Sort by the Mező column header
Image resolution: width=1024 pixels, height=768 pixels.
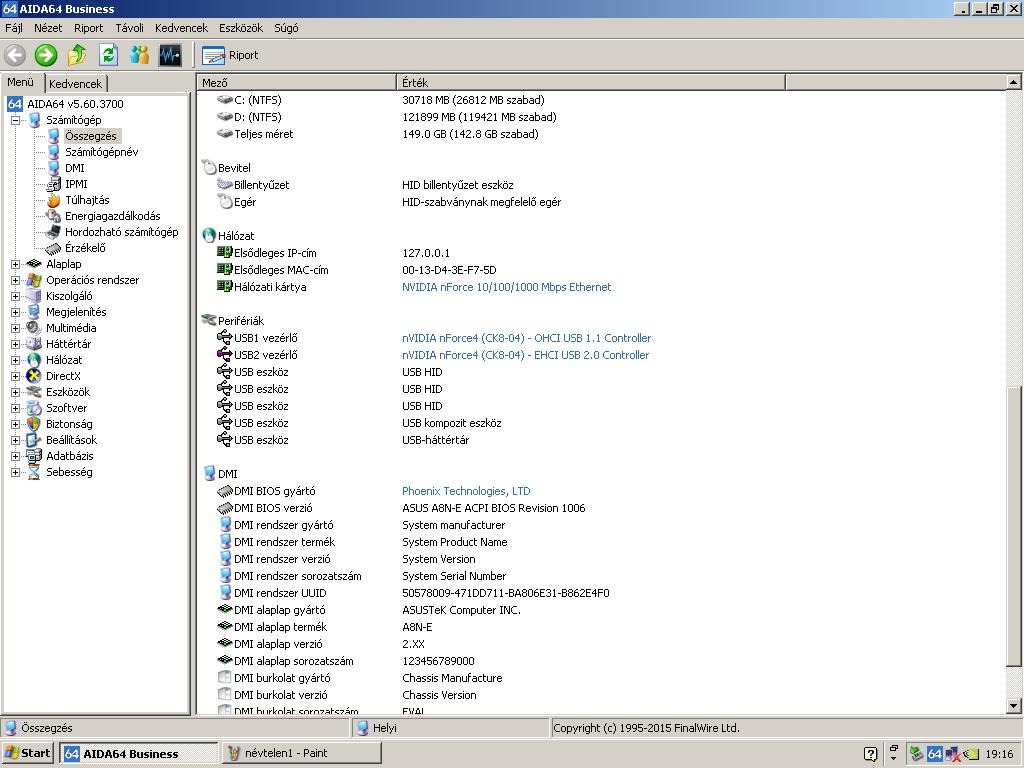pos(296,83)
